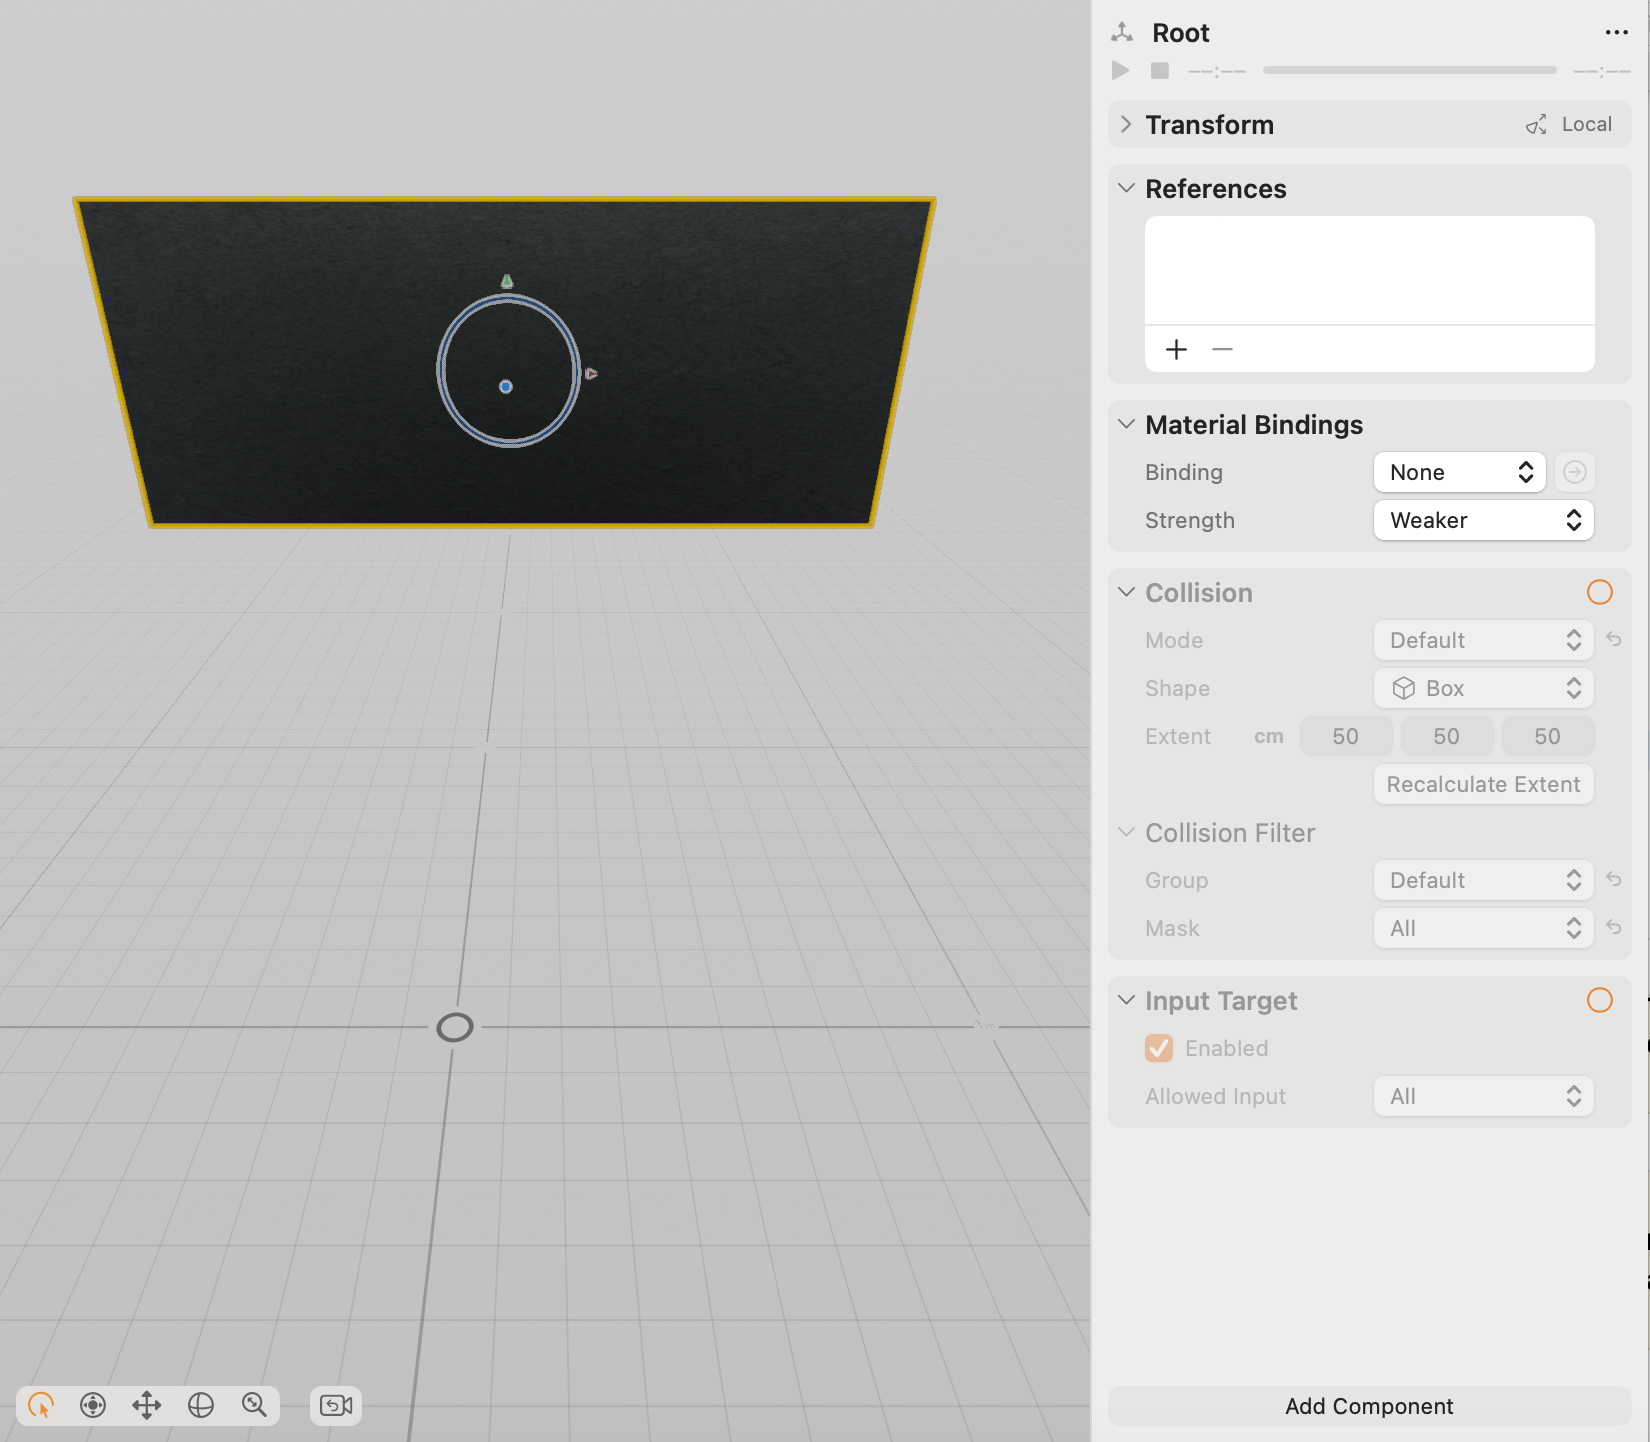
Task: Collapse the Material Bindings section
Action: [x=1126, y=424]
